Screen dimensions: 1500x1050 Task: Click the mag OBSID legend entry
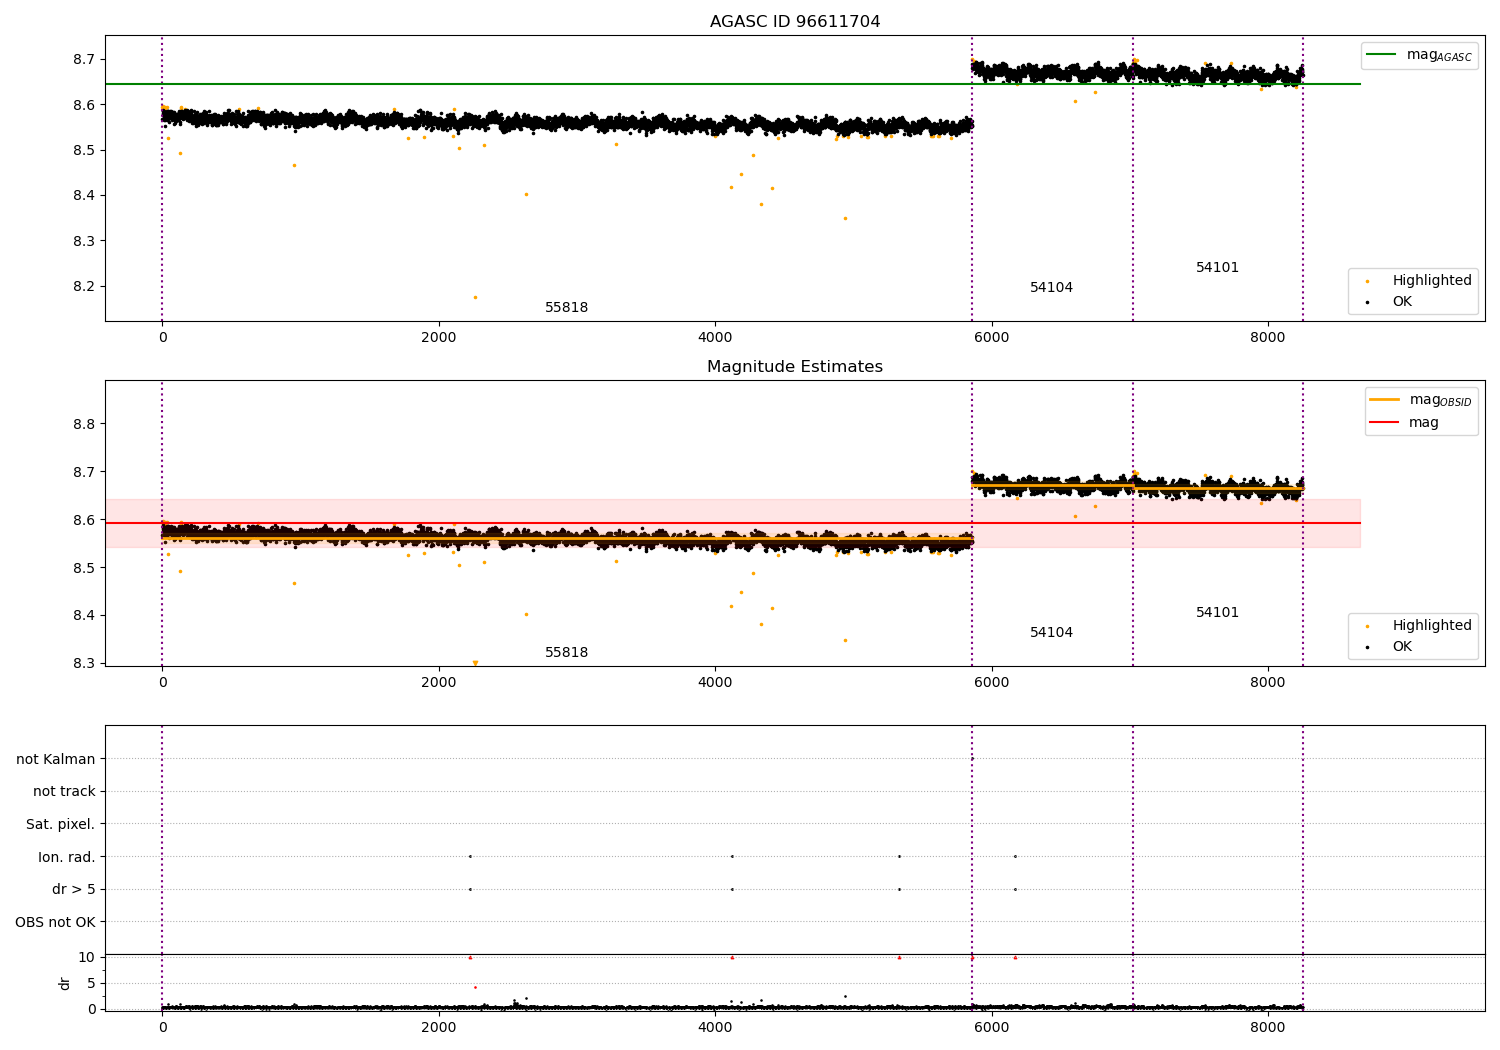[x=1421, y=400]
